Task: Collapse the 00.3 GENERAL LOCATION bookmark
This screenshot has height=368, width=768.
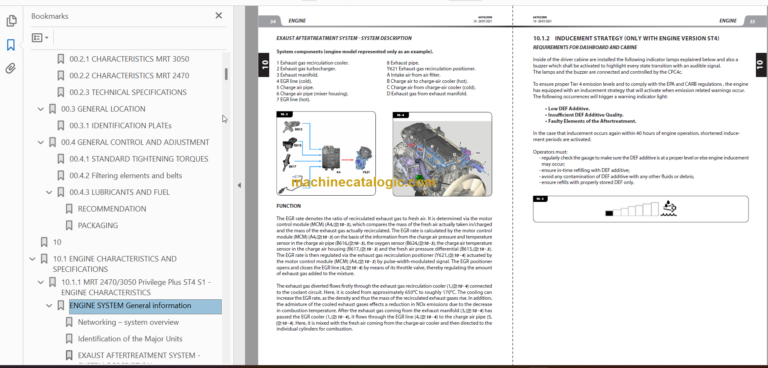Action: click(x=41, y=109)
